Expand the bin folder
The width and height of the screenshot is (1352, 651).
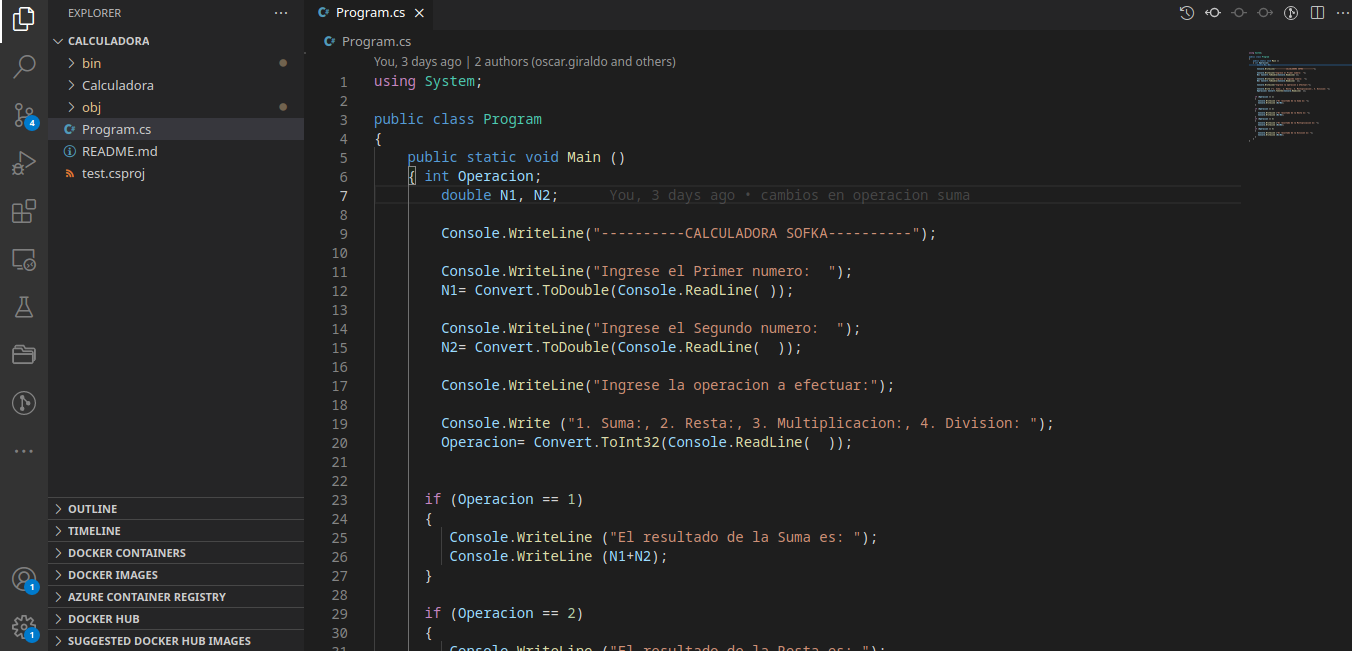92,62
